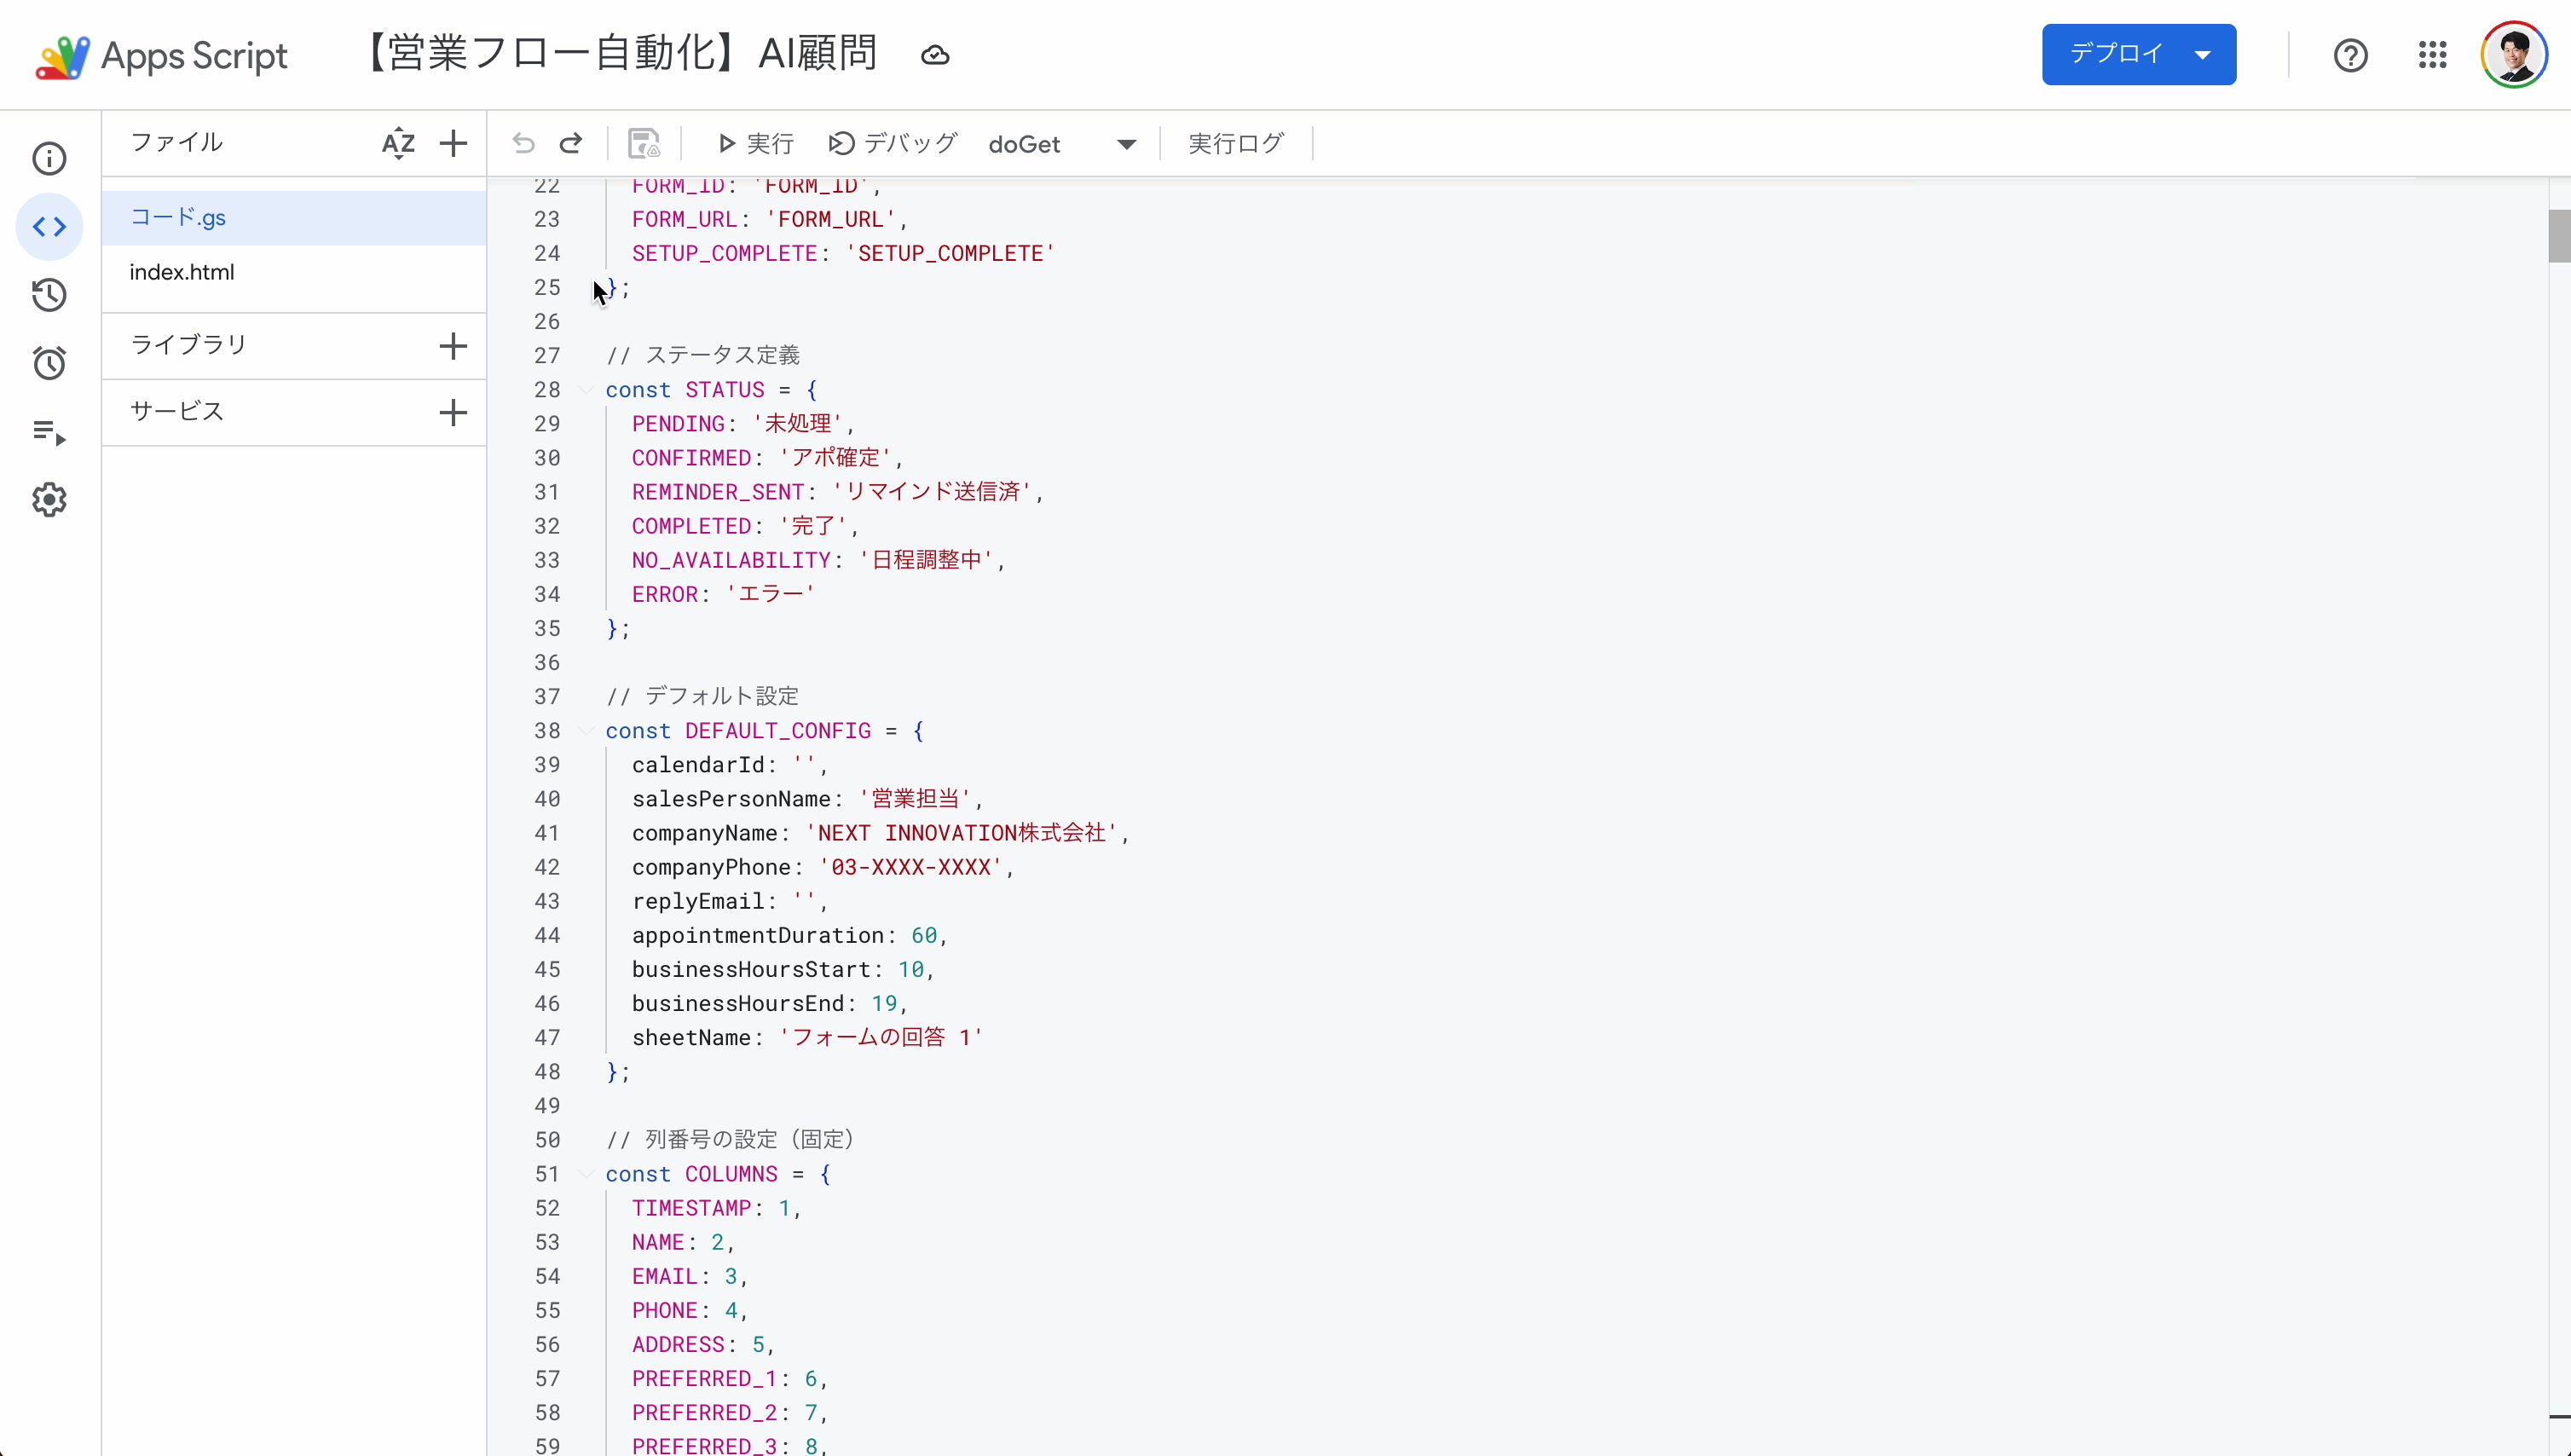Click the 実行 run button
This screenshot has width=2571, height=1456.
756,144
